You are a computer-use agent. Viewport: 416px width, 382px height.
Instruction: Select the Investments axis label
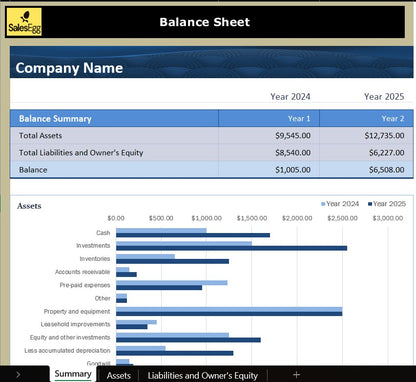pyautogui.click(x=93, y=246)
